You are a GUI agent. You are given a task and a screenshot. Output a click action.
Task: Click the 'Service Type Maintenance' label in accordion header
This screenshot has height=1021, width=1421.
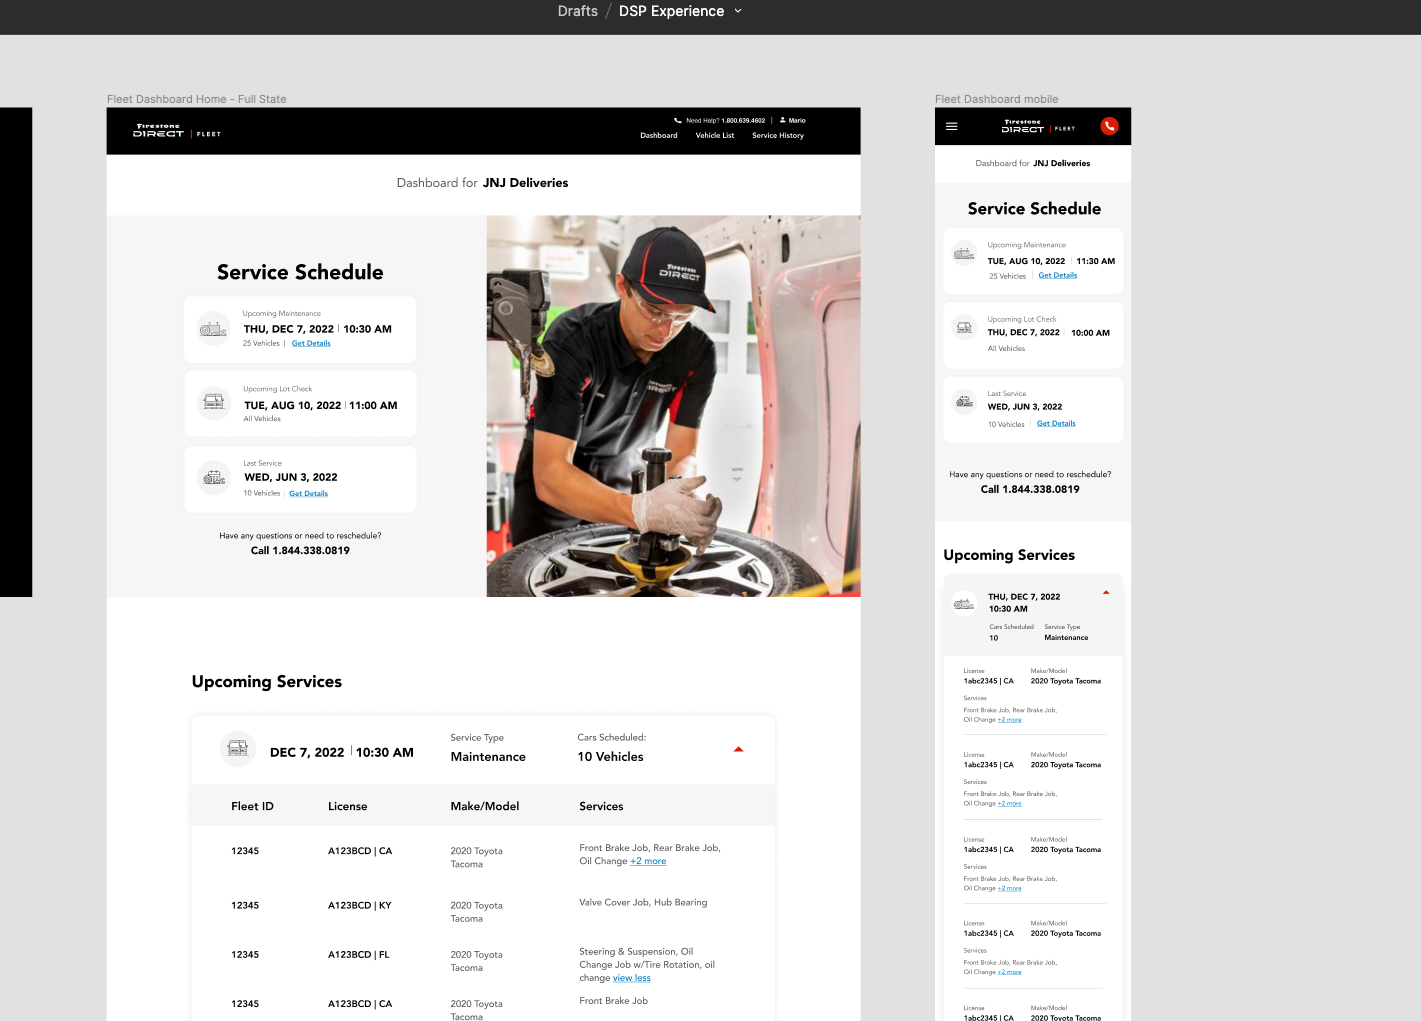488,748
